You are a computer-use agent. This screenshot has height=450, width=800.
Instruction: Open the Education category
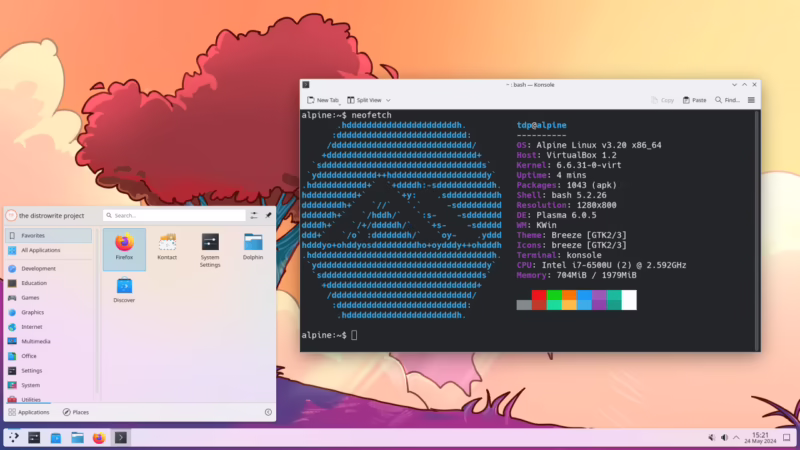(48, 283)
